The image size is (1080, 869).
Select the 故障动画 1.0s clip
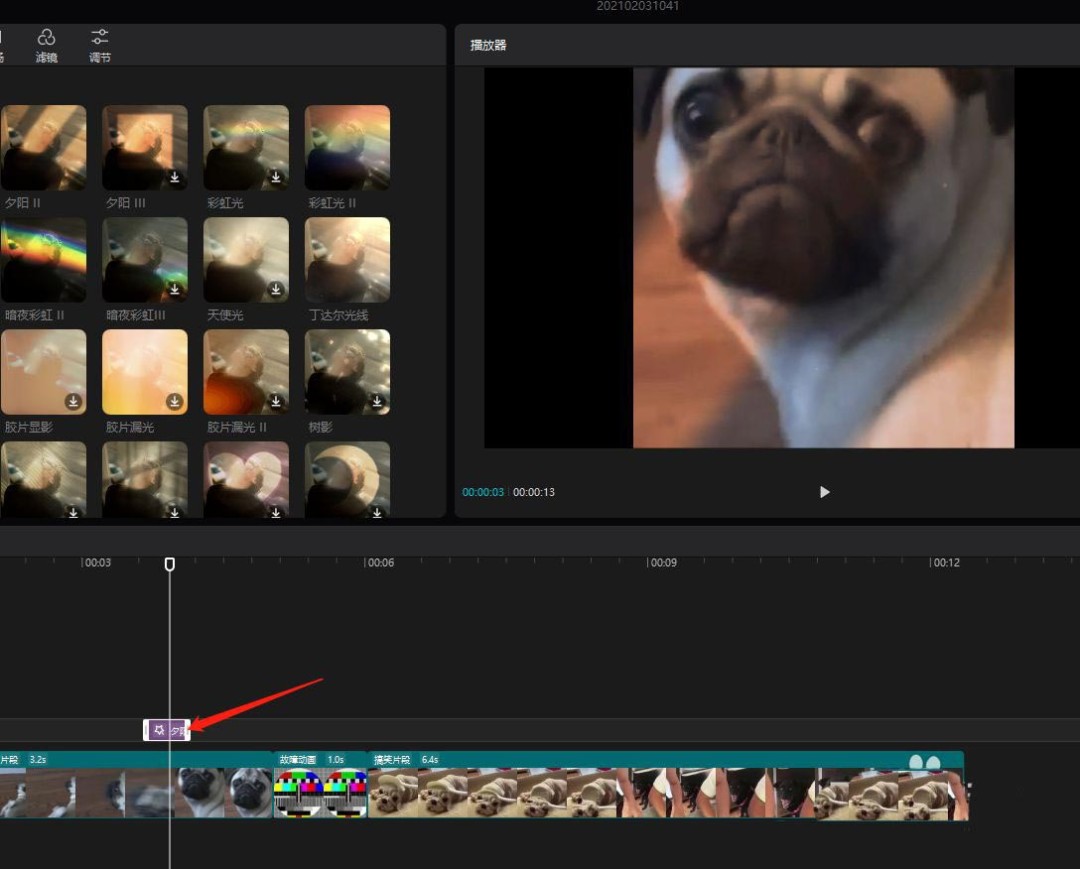(x=320, y=790)
